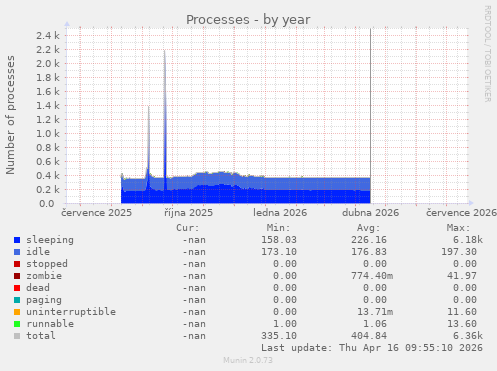Image resolution: width=497 pixels, height=371 pixels.
Task: Click y-axis tick label '2.4 k'
Action: (48, 36)
